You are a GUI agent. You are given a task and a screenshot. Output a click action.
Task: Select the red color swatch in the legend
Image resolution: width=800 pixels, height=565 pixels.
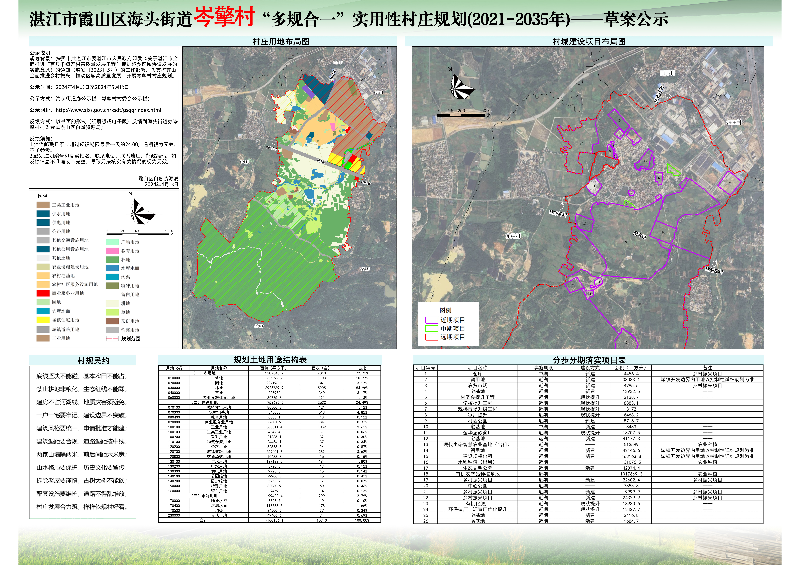43,293
